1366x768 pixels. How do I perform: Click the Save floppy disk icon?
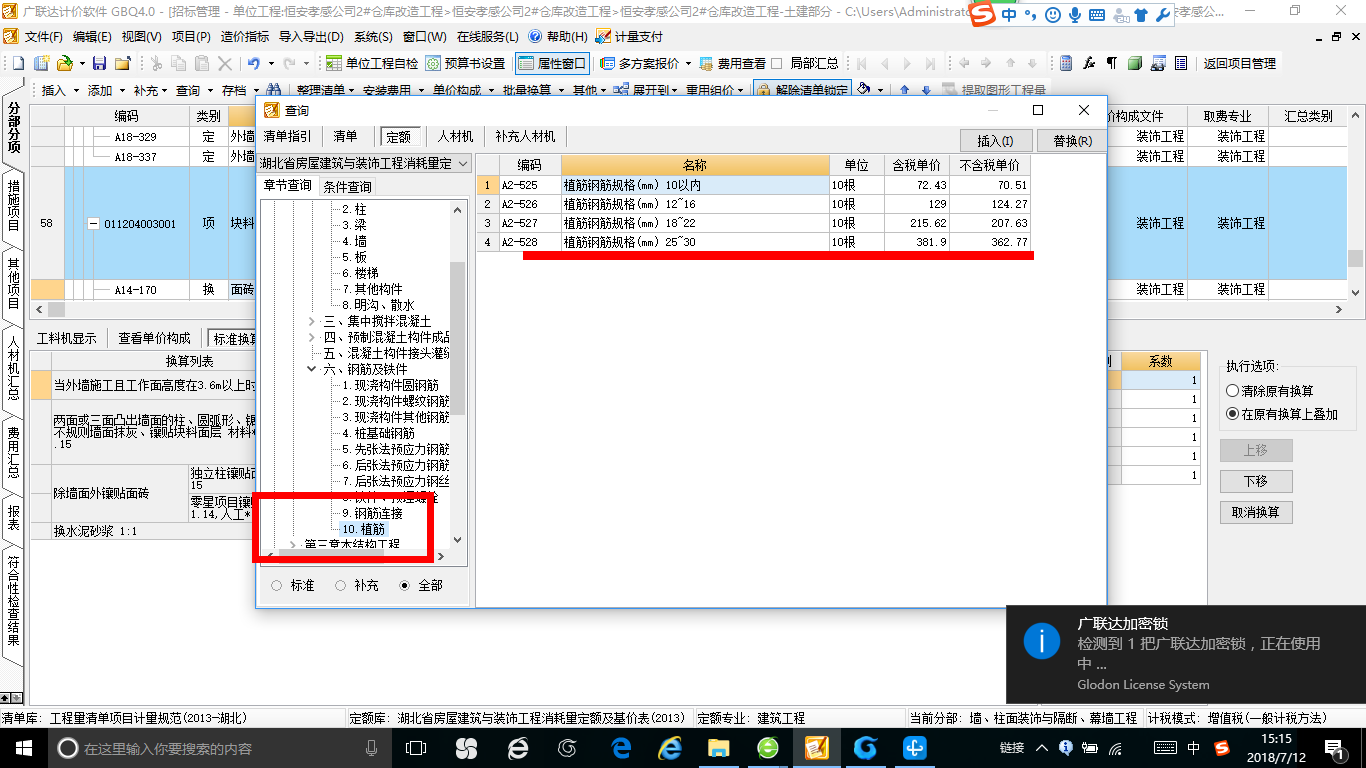coord(99,63)
